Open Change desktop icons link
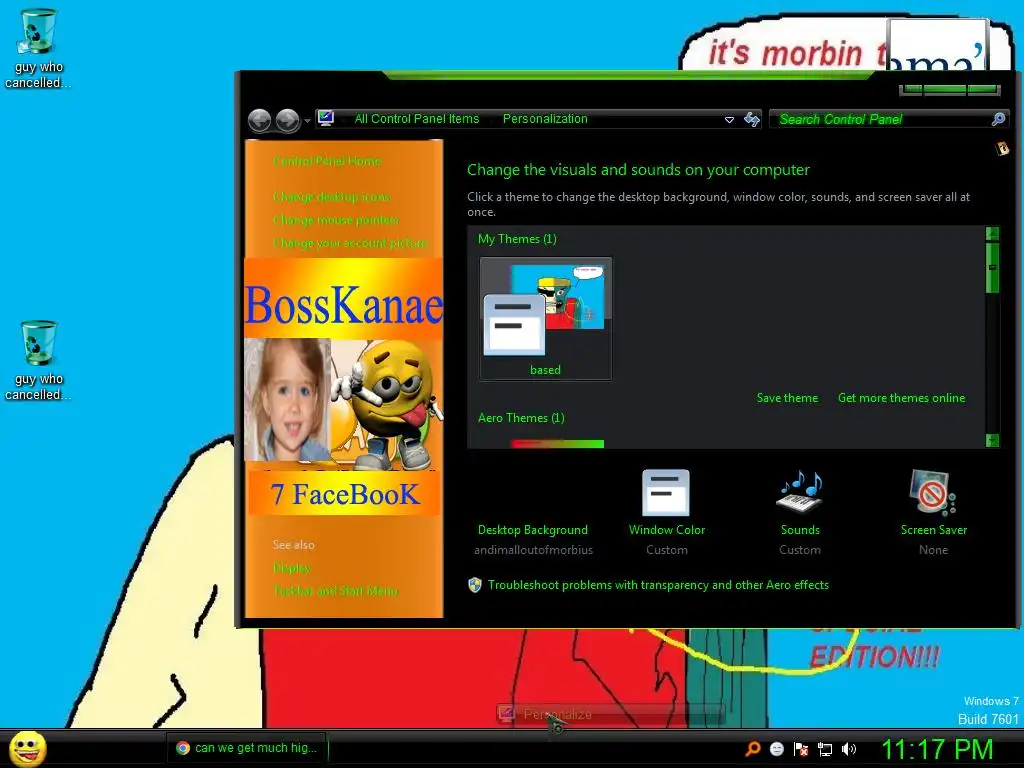 (332, 197)
